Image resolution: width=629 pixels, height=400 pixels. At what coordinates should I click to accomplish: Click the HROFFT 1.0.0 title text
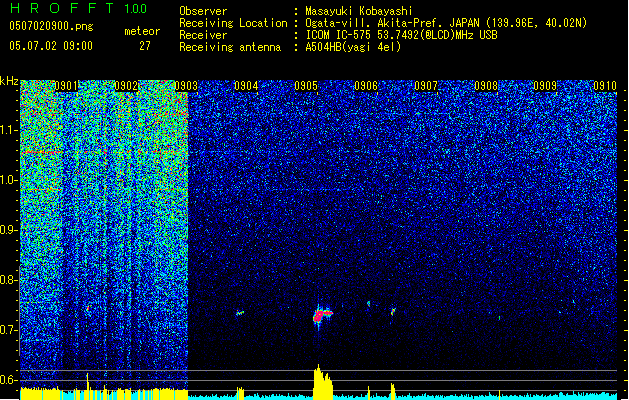(x=79, y=8)
